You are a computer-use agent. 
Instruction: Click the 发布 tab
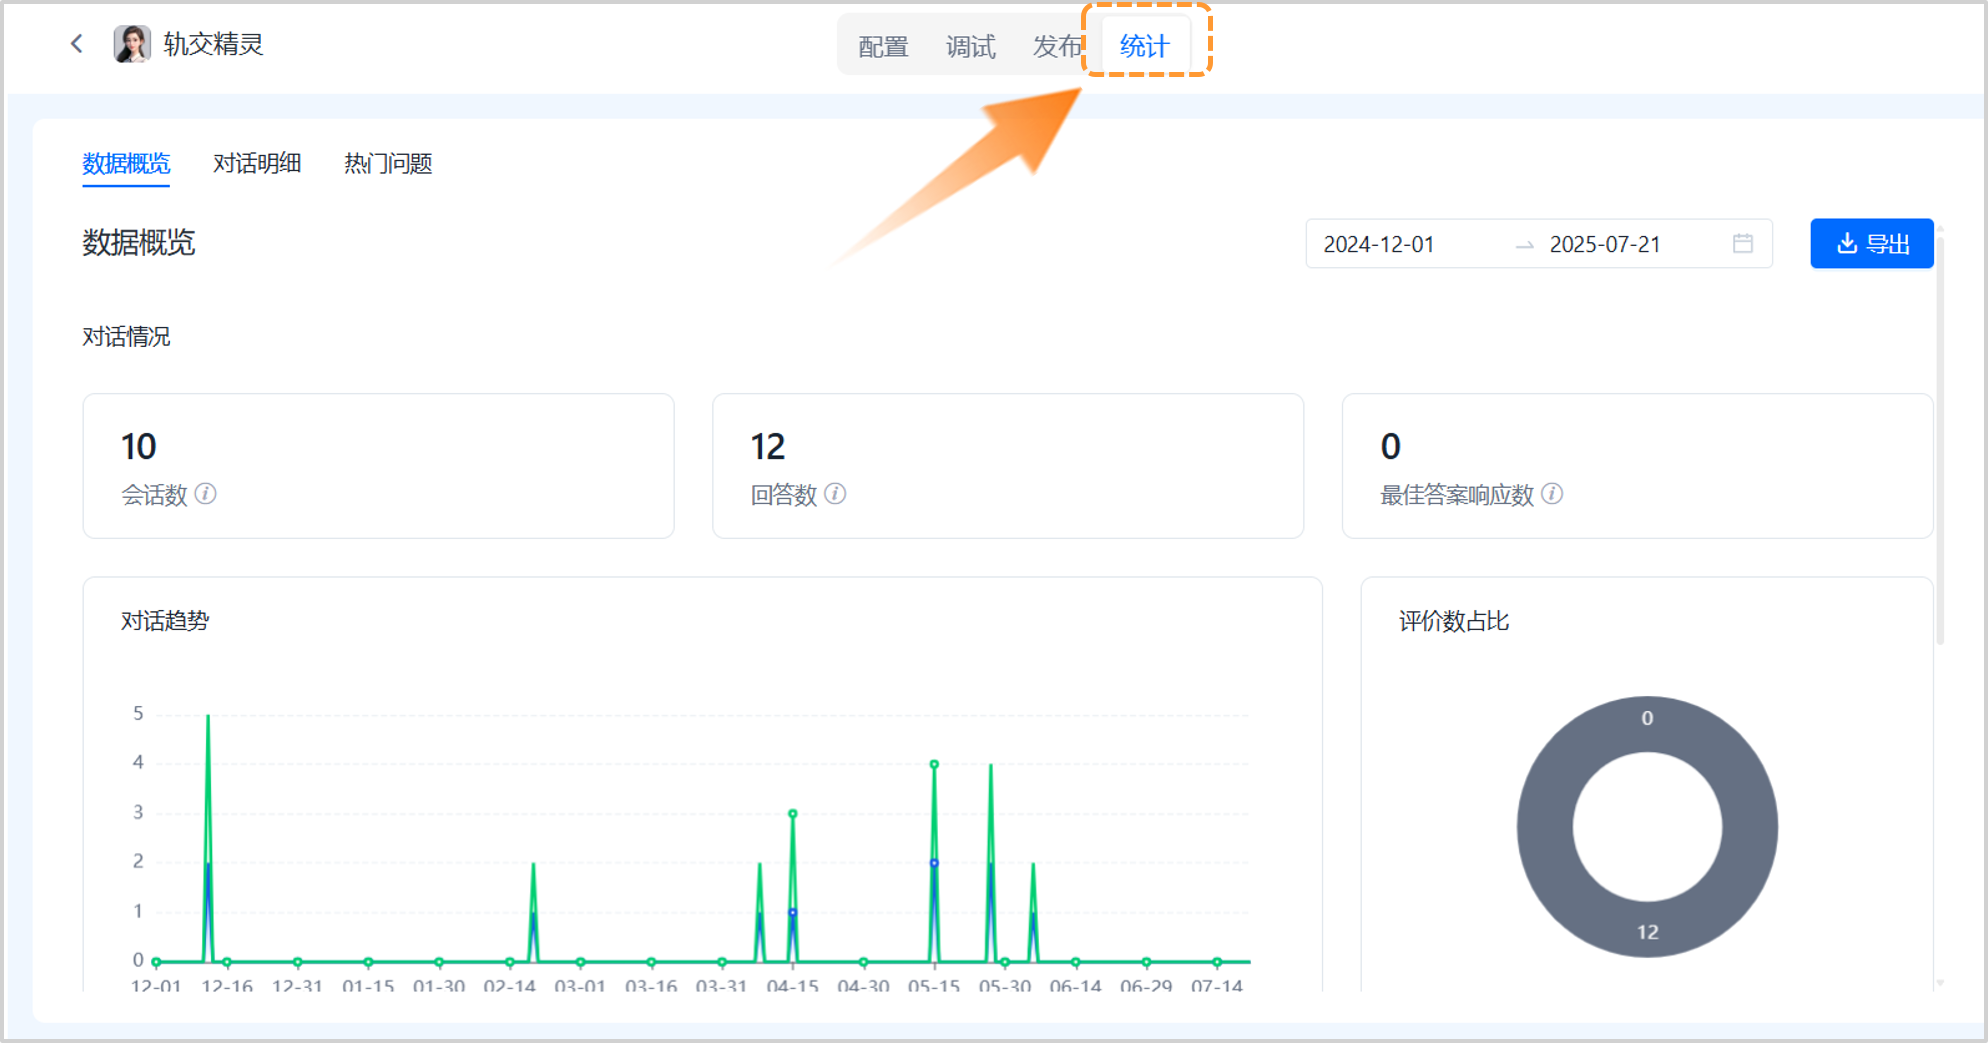1057,46
